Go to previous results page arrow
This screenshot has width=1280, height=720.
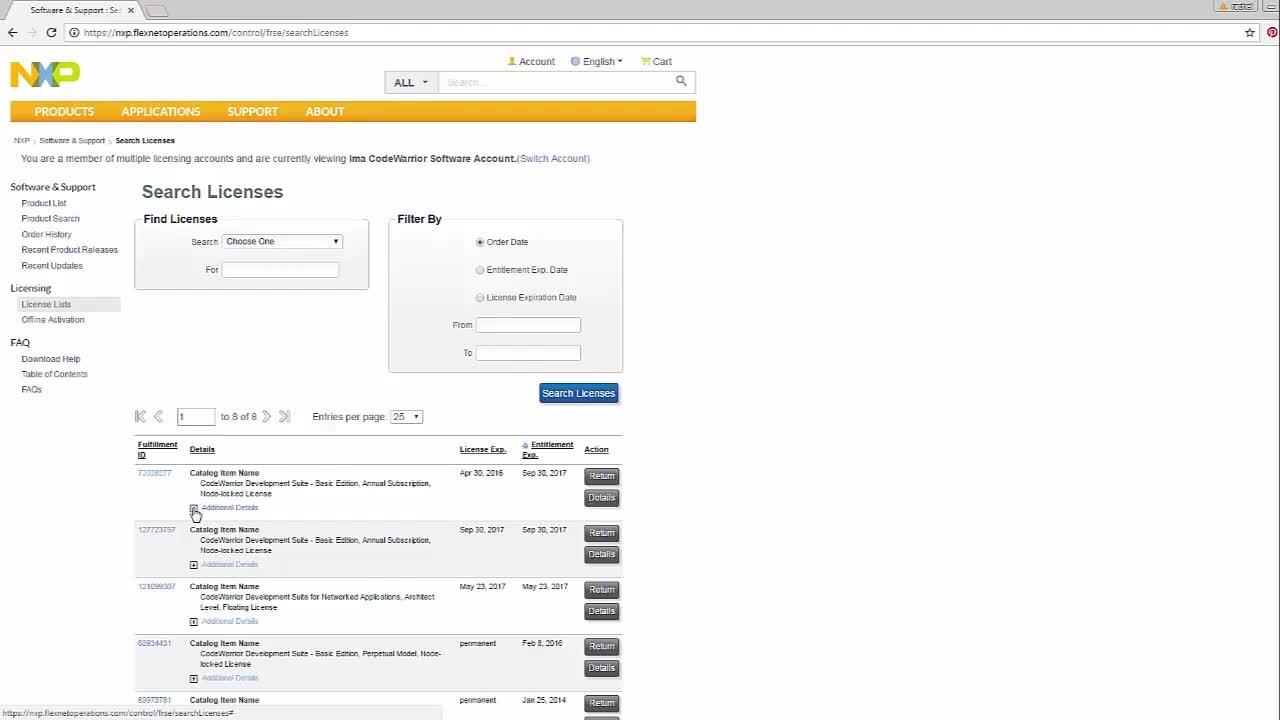pyautogui.click(x=158, y=417)
